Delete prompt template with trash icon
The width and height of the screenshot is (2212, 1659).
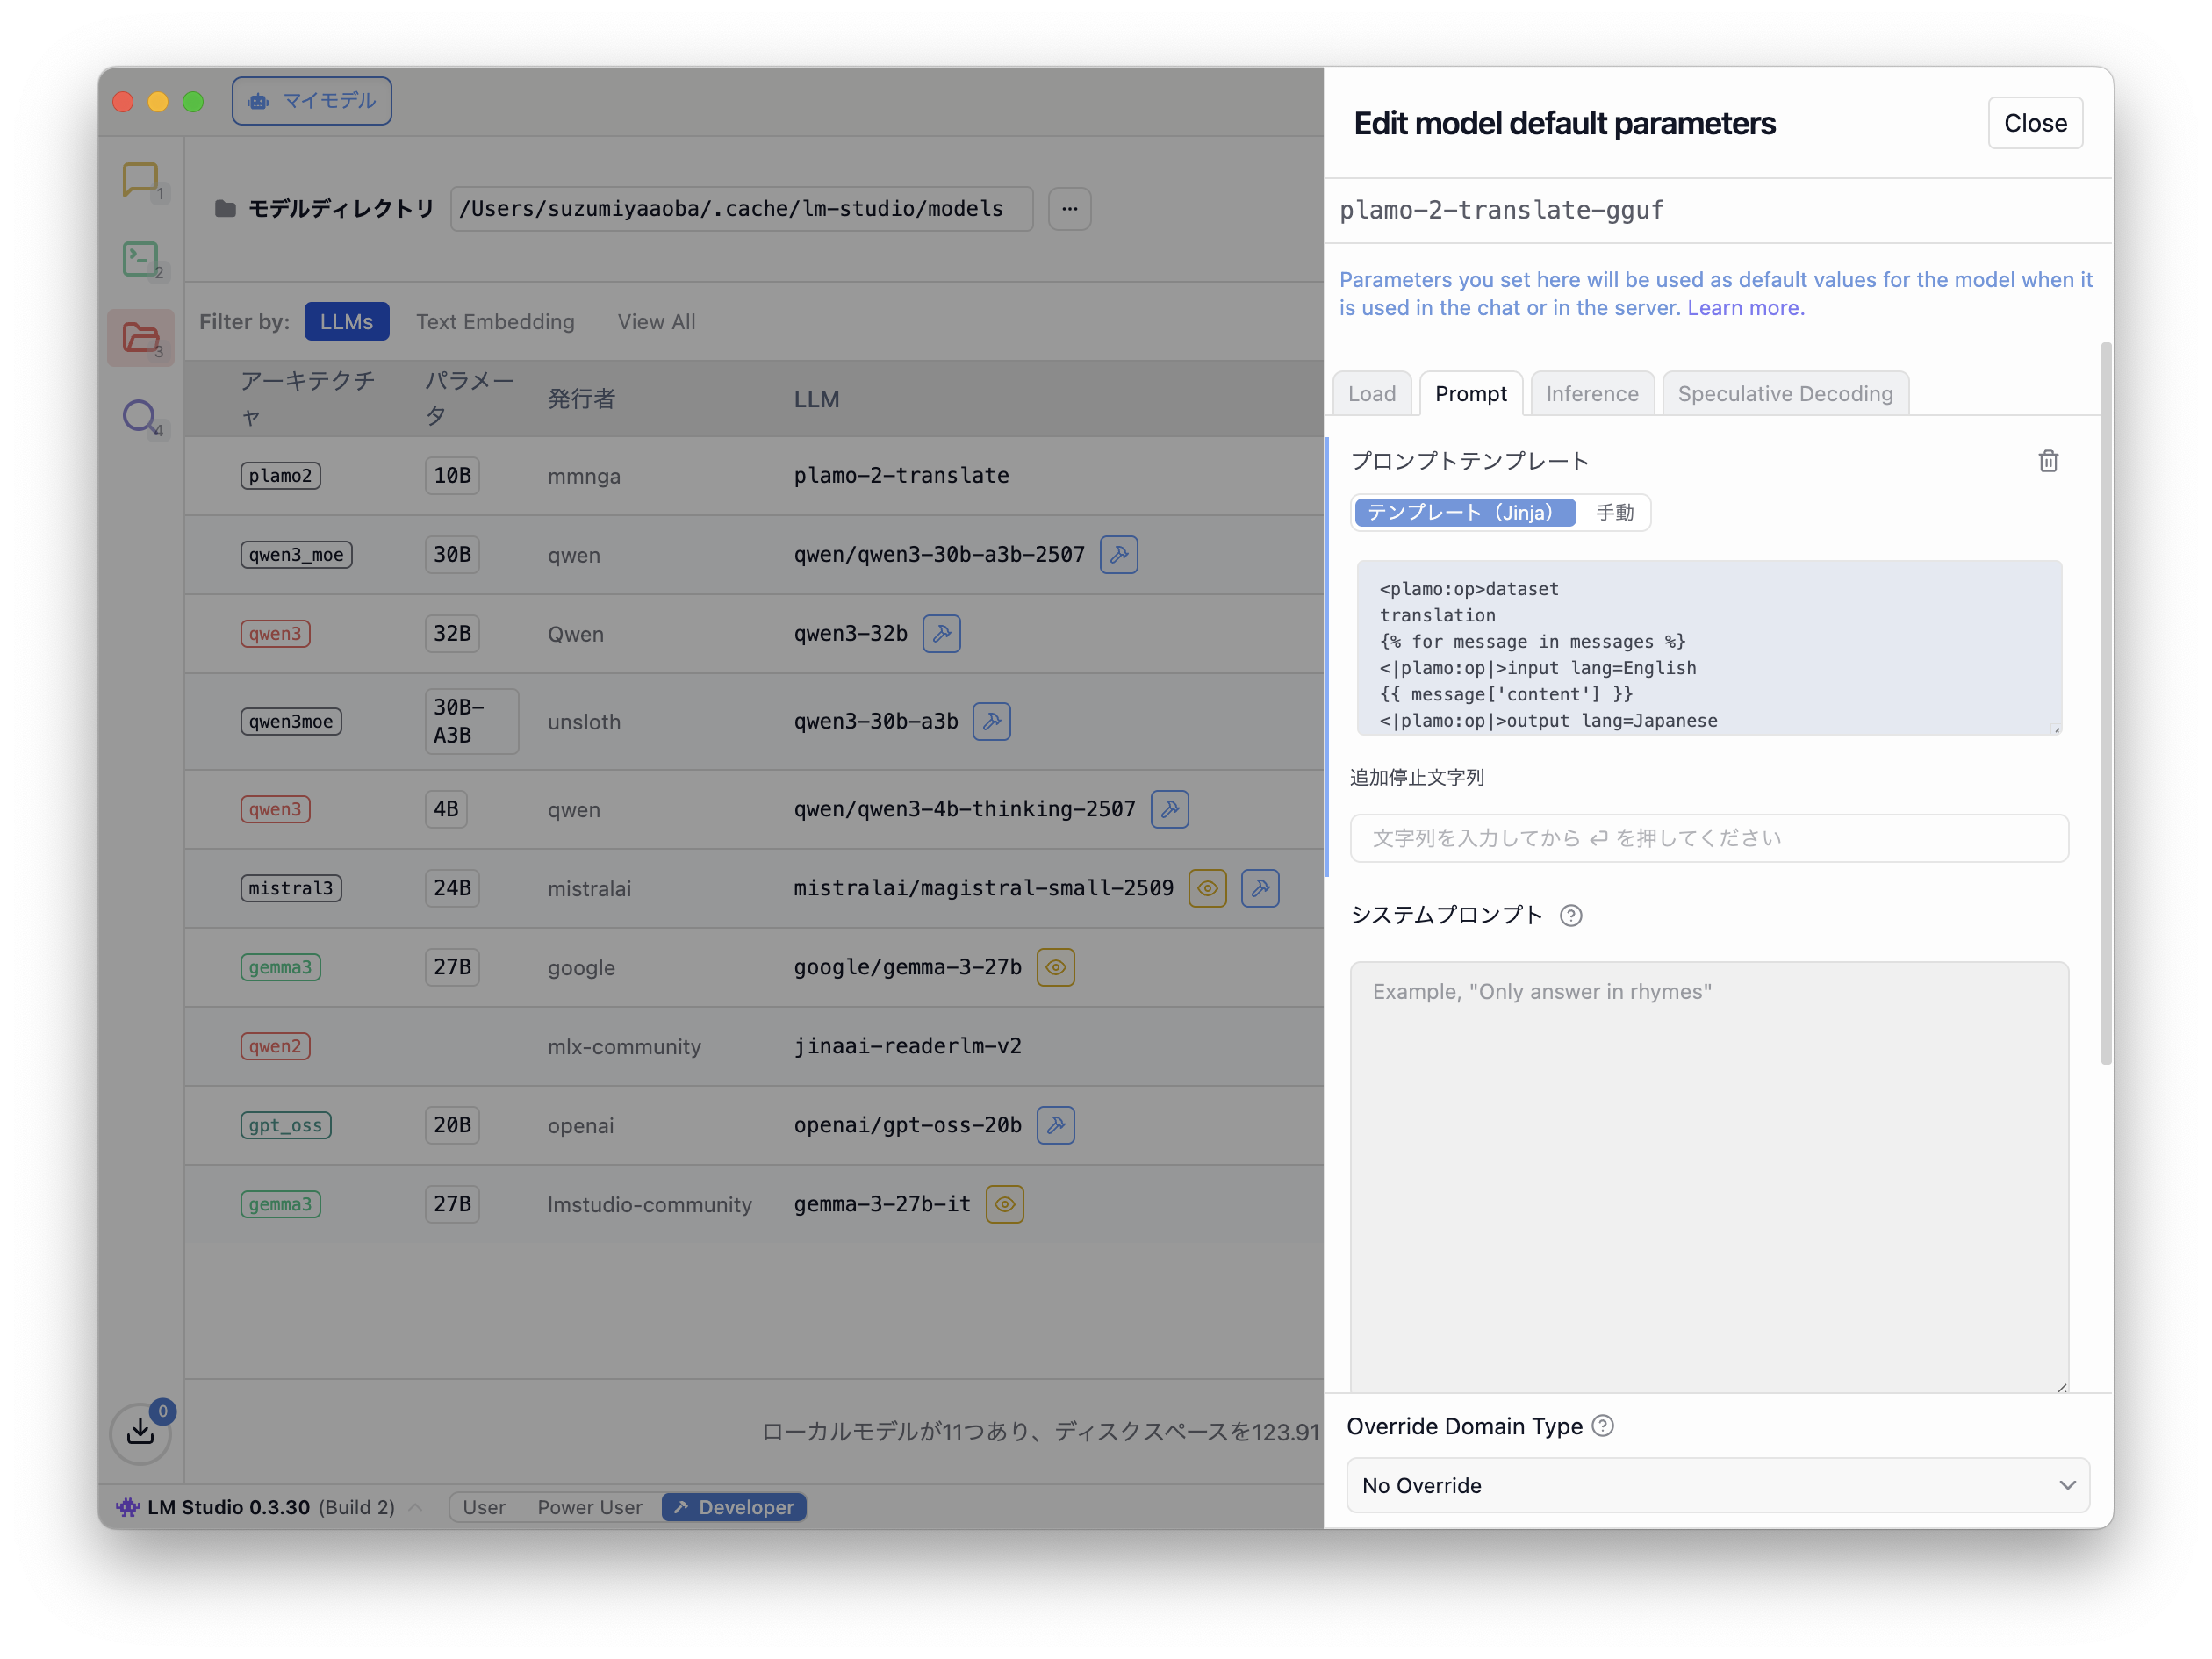tap(2048, 461)
